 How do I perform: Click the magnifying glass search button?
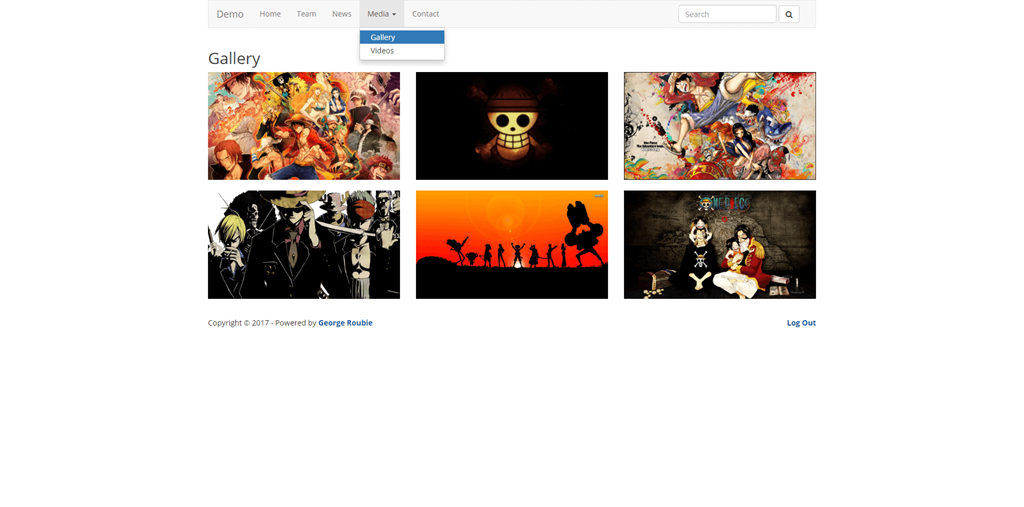pyautogui.click(x=788, y=14)
